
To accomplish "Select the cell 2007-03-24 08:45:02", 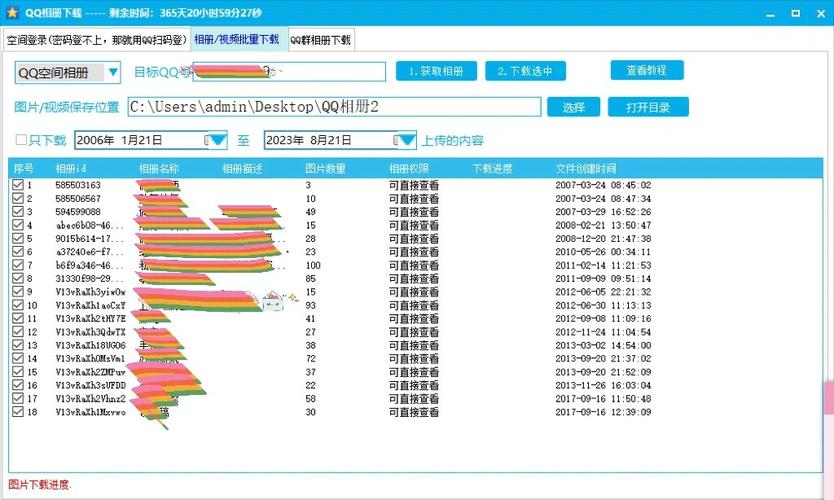I will [x=603, y=185].
